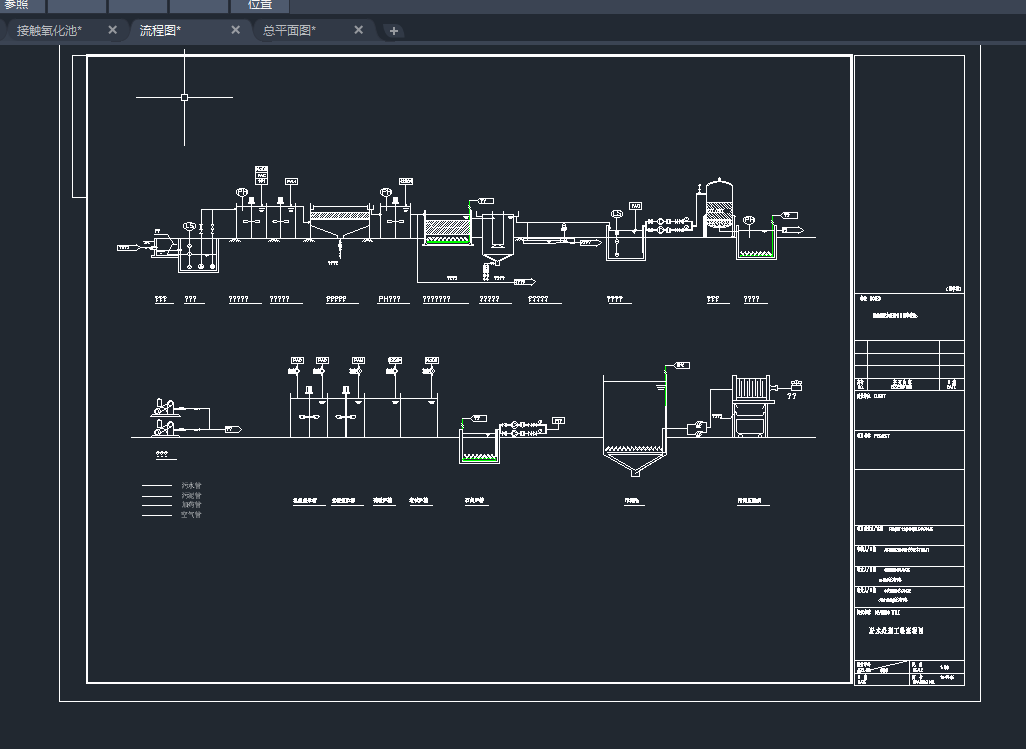Click the 加药管 legend label

[191, 504]
